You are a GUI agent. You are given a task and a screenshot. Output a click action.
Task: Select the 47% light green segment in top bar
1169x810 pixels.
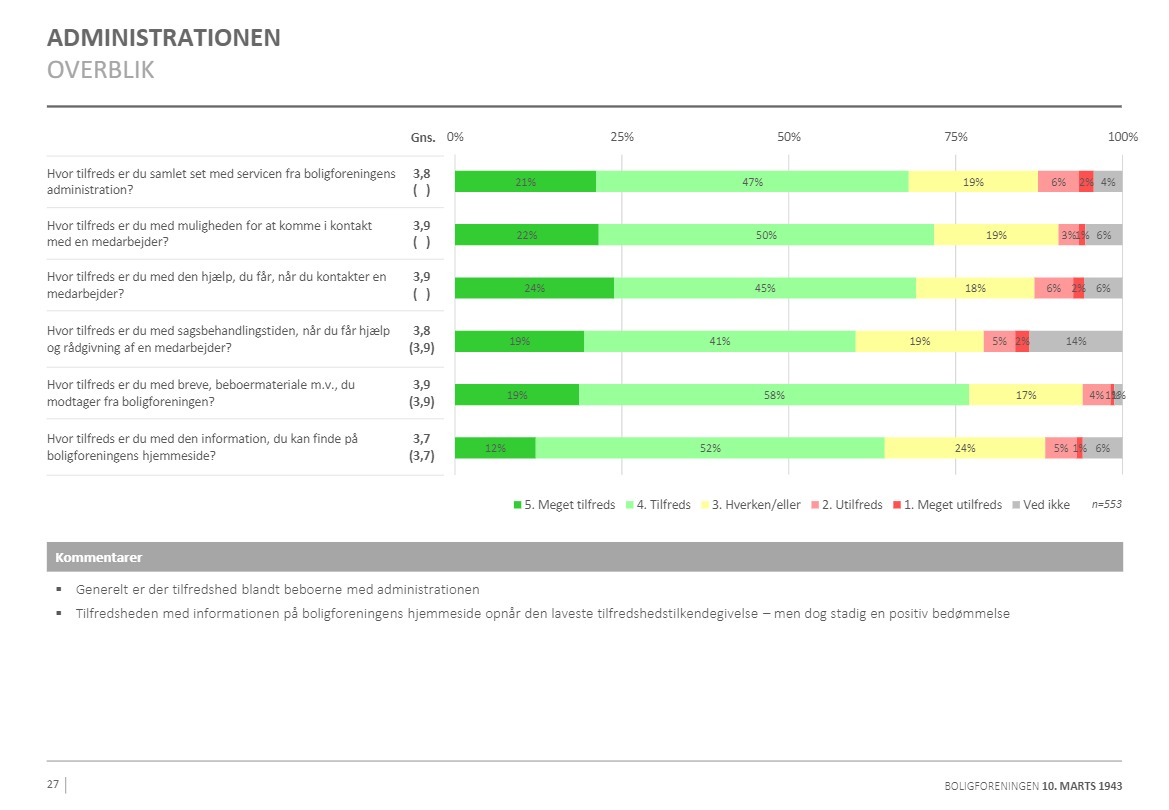[x=752, y=182]
